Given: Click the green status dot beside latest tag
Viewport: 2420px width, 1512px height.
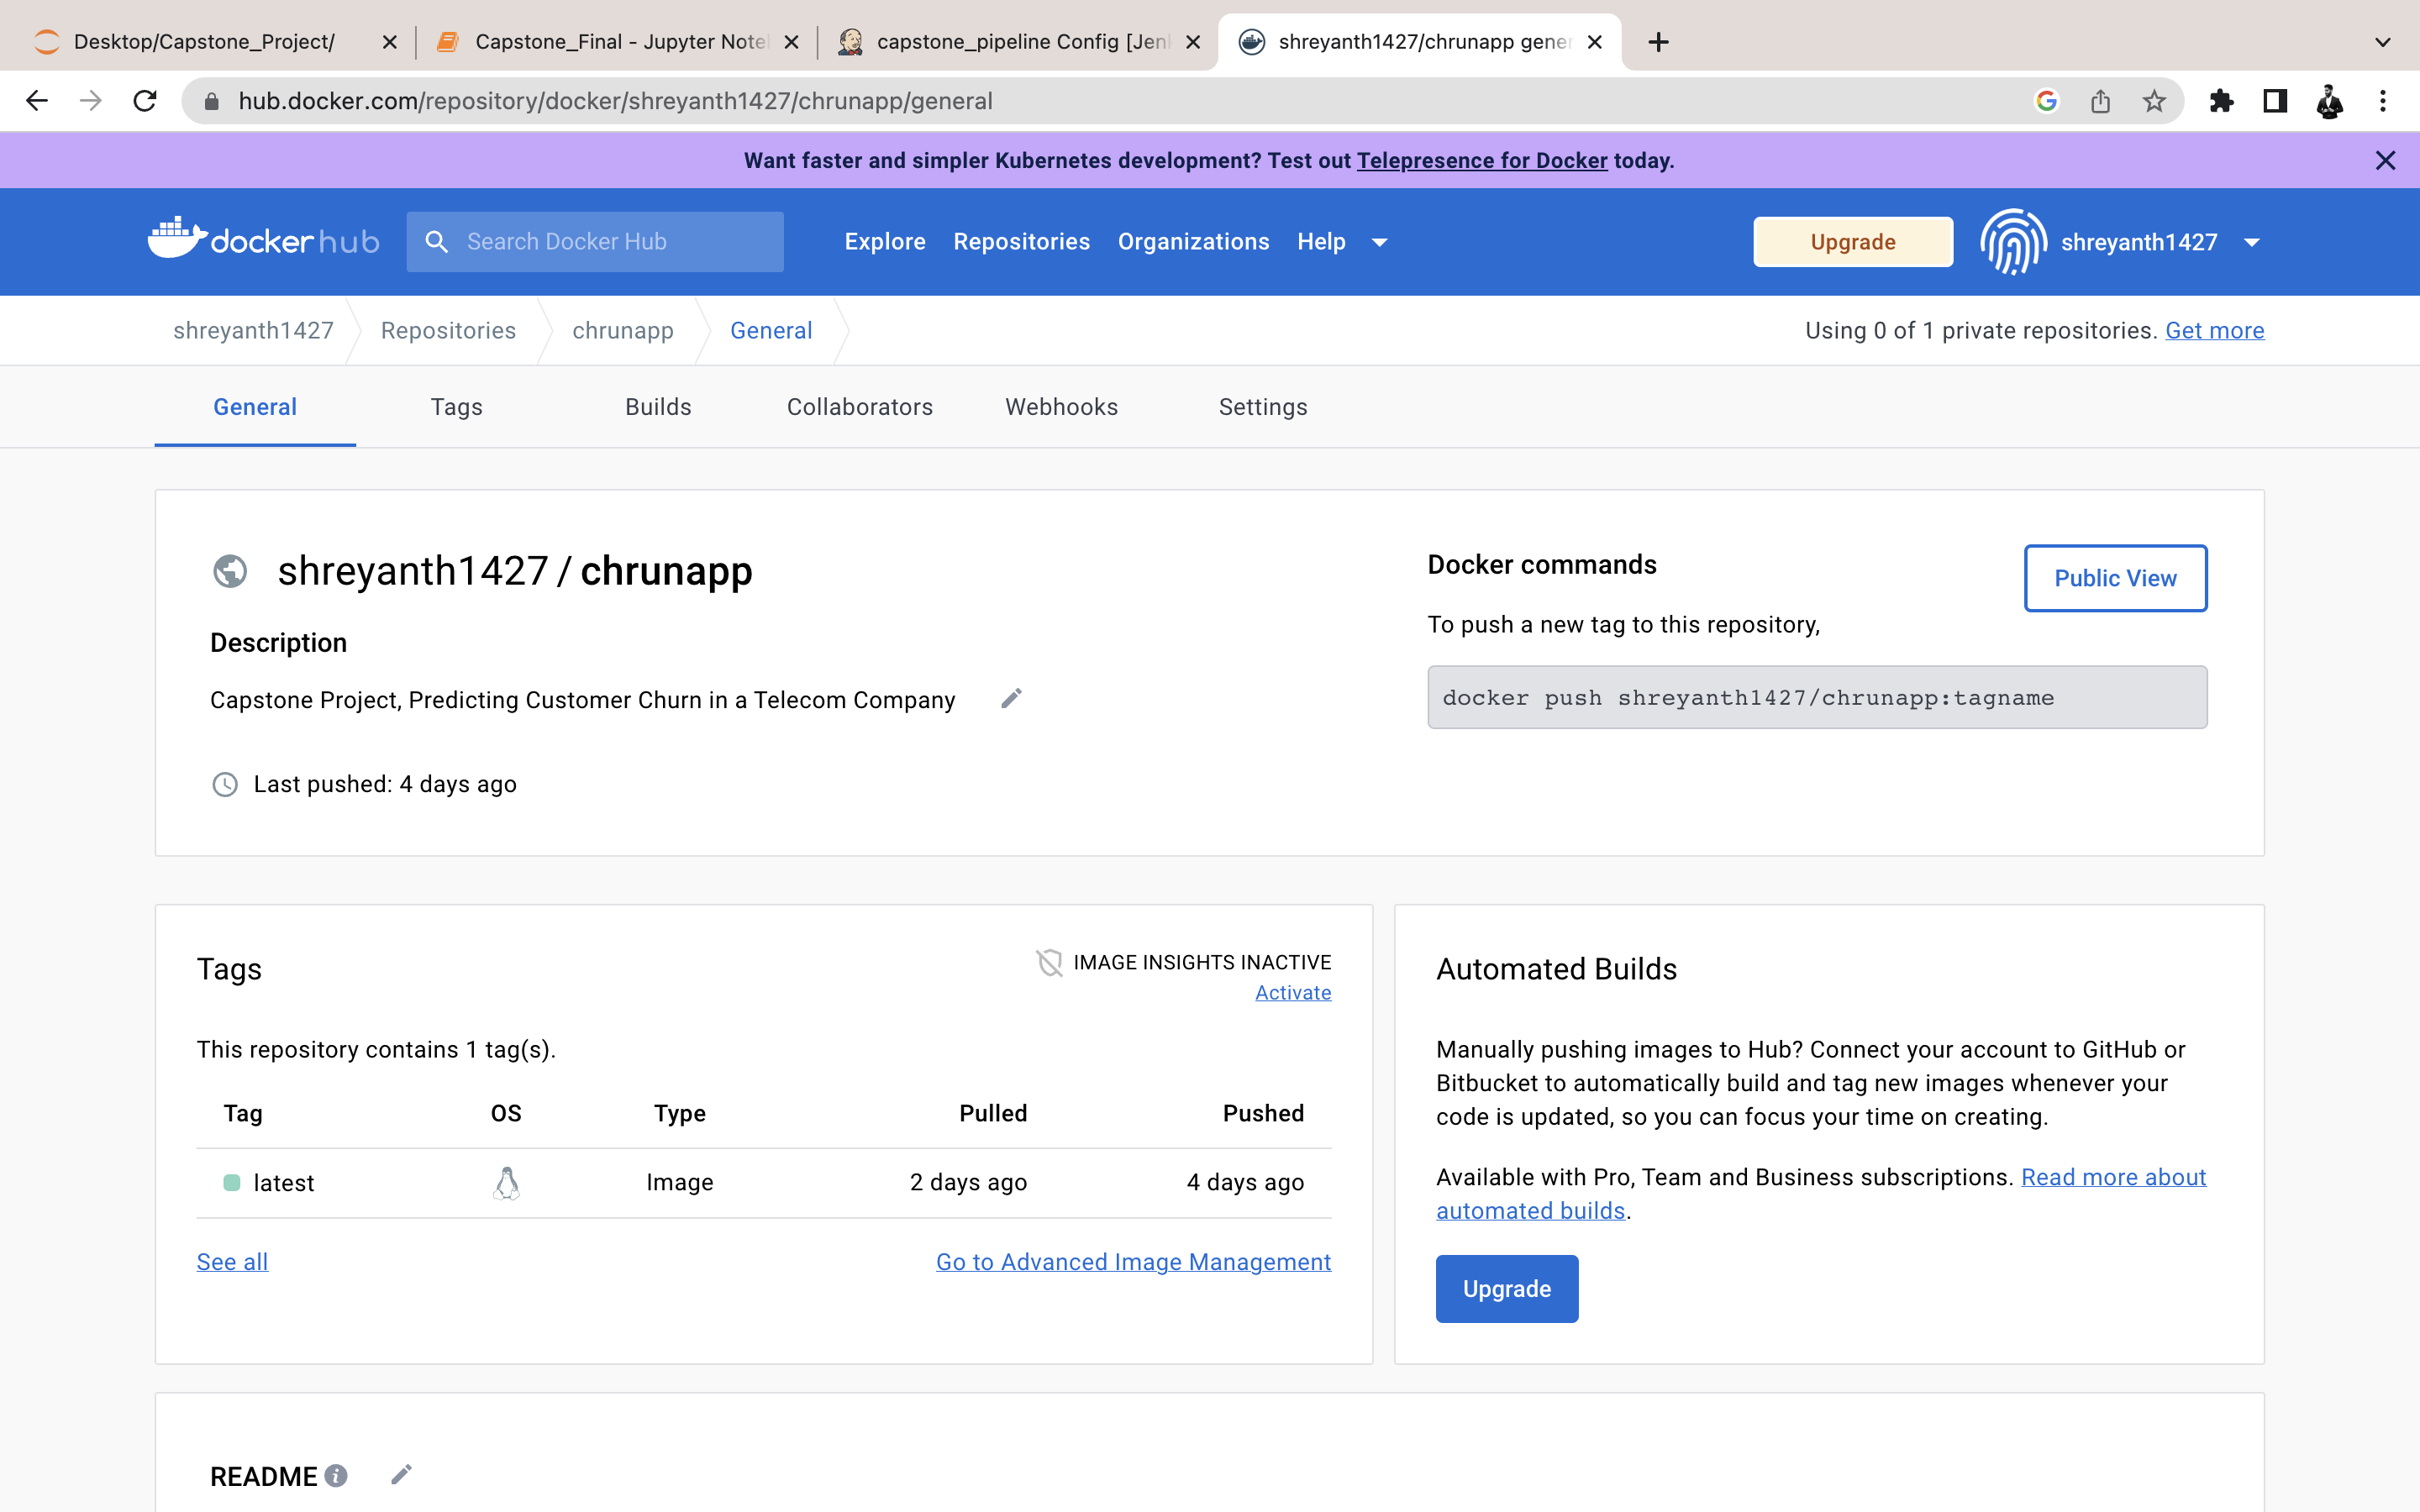Looking at the screenshot, I should pyautogui.click(x=233, y=1182).
